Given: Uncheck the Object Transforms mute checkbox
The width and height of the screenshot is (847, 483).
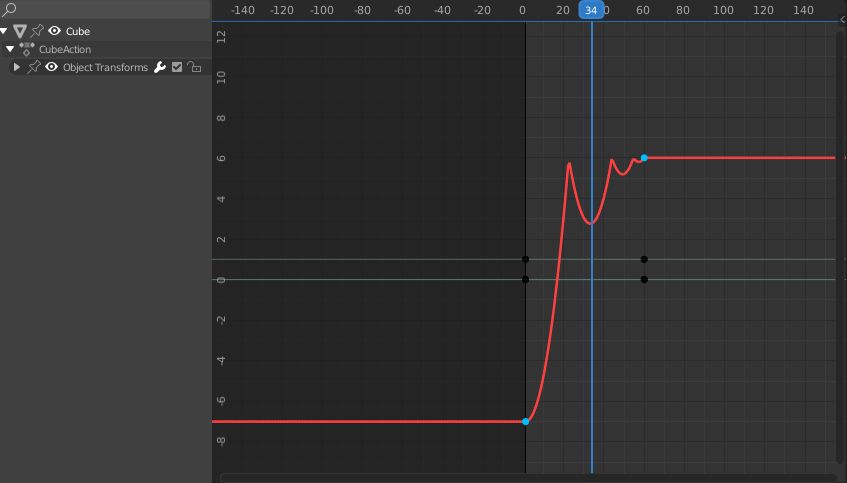Looking at the screenshot, I should pos(177,67).
